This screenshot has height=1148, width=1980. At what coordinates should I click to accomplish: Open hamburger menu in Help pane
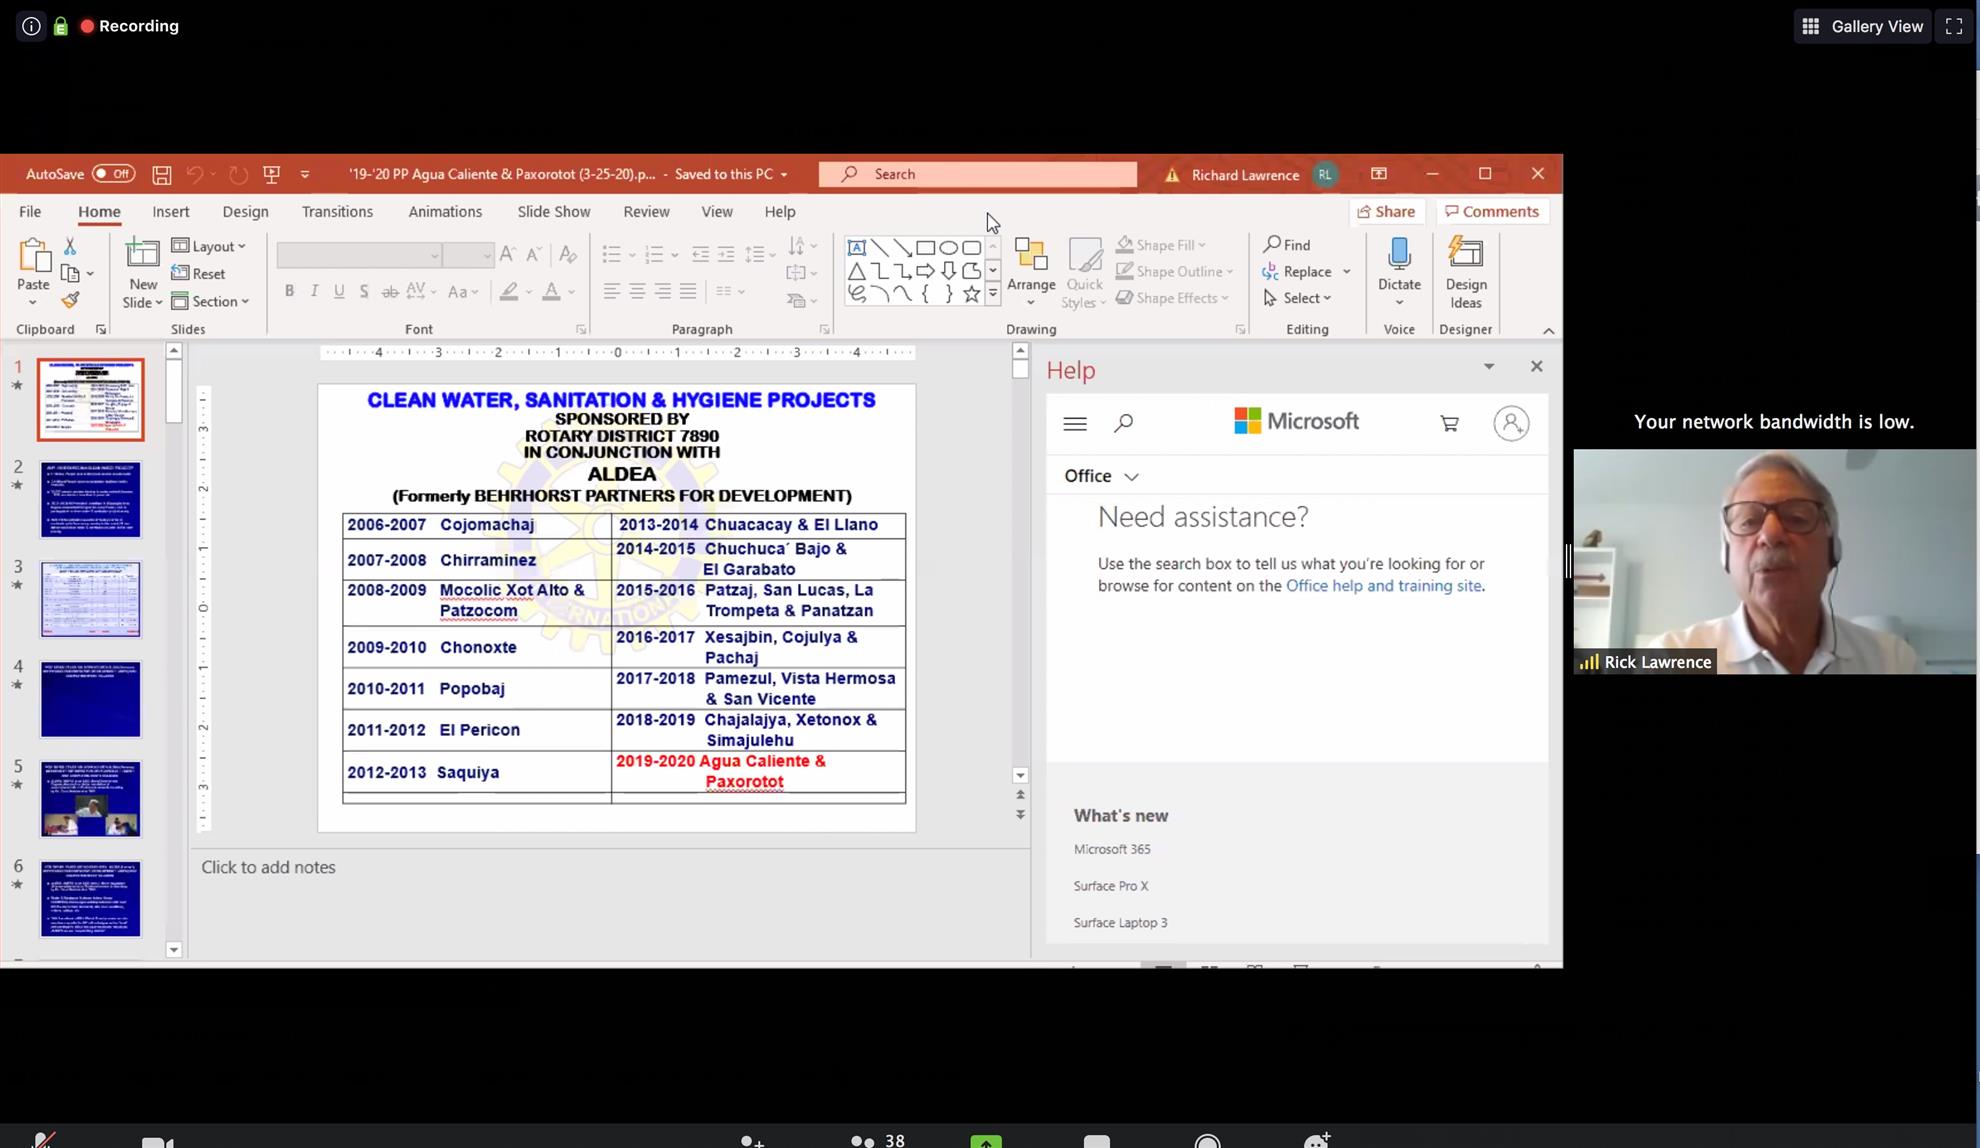click(1075, 424)
